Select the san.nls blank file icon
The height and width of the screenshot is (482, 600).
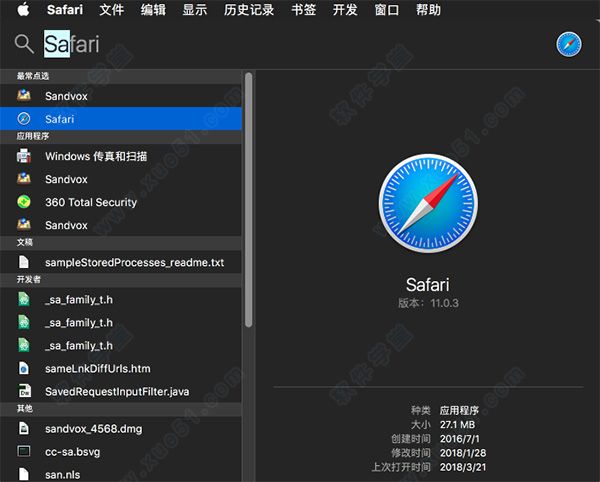coord(24,474)
